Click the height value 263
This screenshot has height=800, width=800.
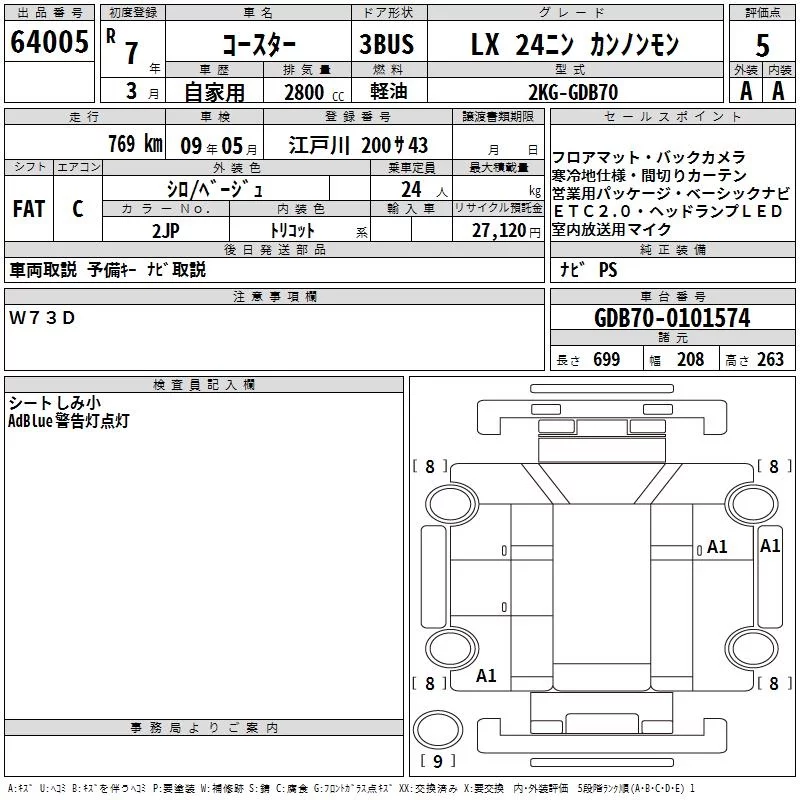pos(770,360)
